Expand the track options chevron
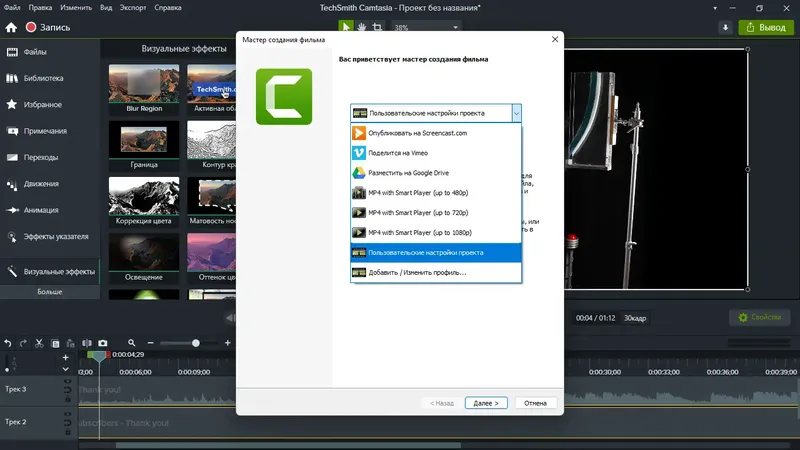This screenshot has height=450, width=800. point(65,369)
